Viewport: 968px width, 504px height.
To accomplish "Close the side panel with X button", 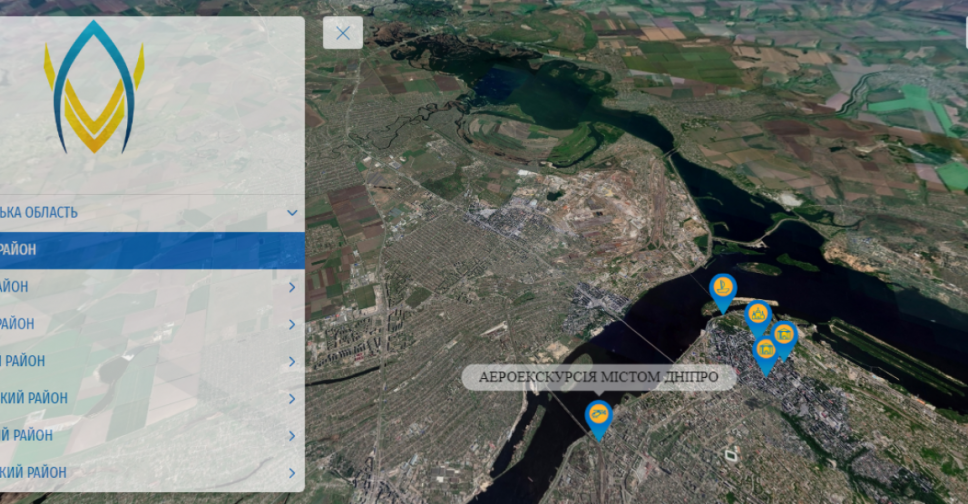I will (x=343, y=33).
